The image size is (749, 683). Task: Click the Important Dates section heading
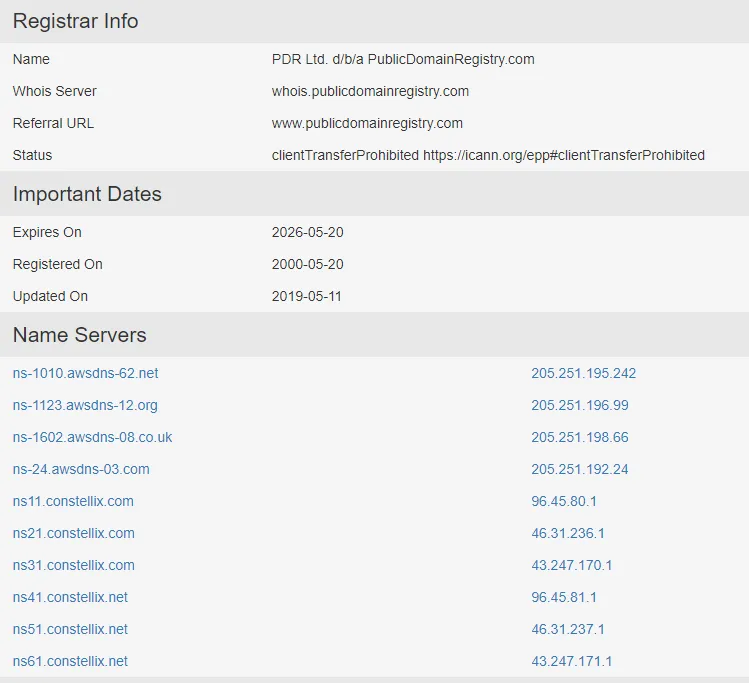[x=87, y=194]
